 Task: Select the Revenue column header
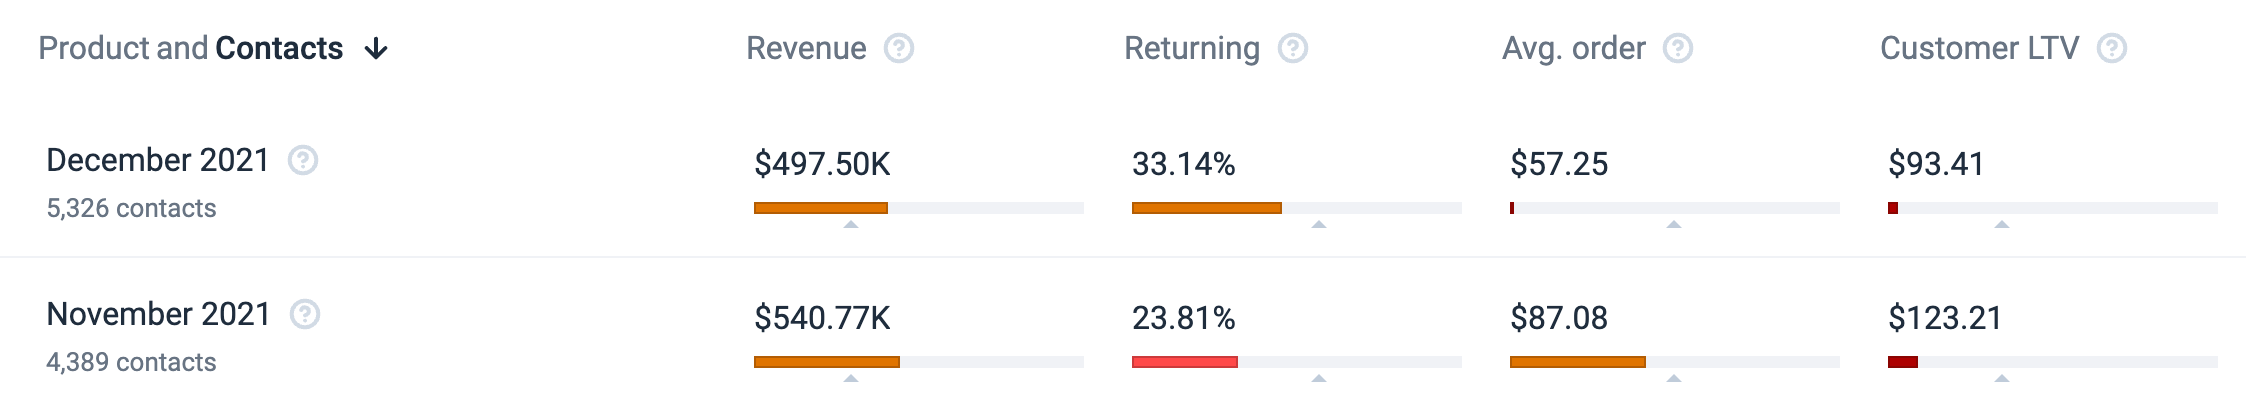tap(806, 48)
